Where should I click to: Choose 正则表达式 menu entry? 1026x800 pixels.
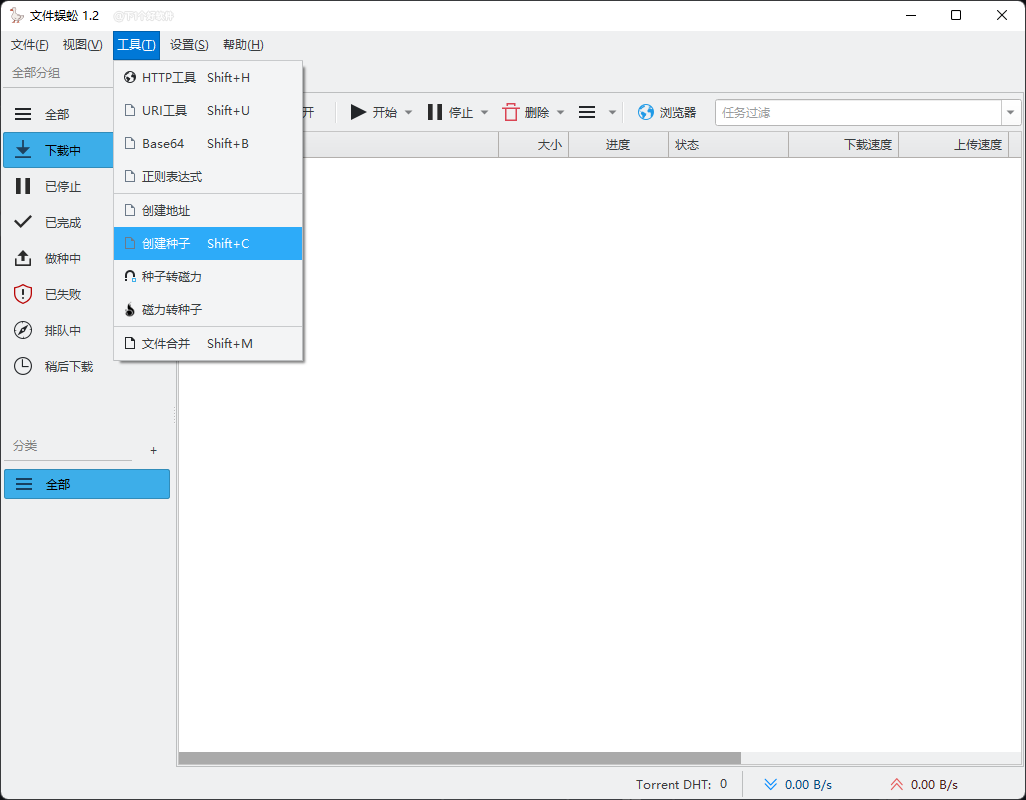(208, 177)
